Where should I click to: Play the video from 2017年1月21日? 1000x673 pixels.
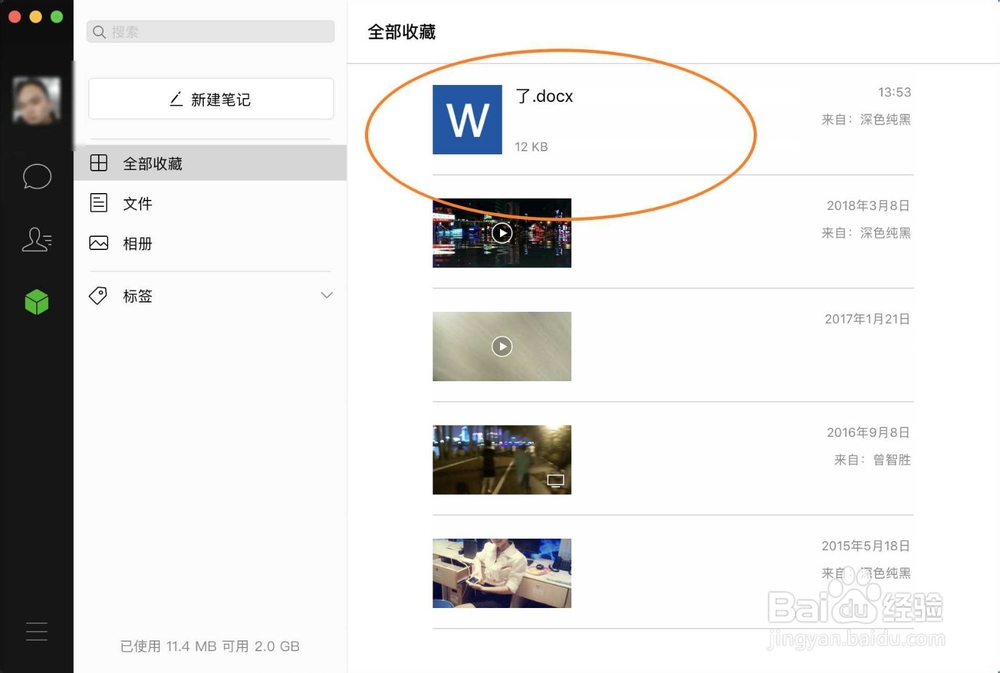(501, 346)
